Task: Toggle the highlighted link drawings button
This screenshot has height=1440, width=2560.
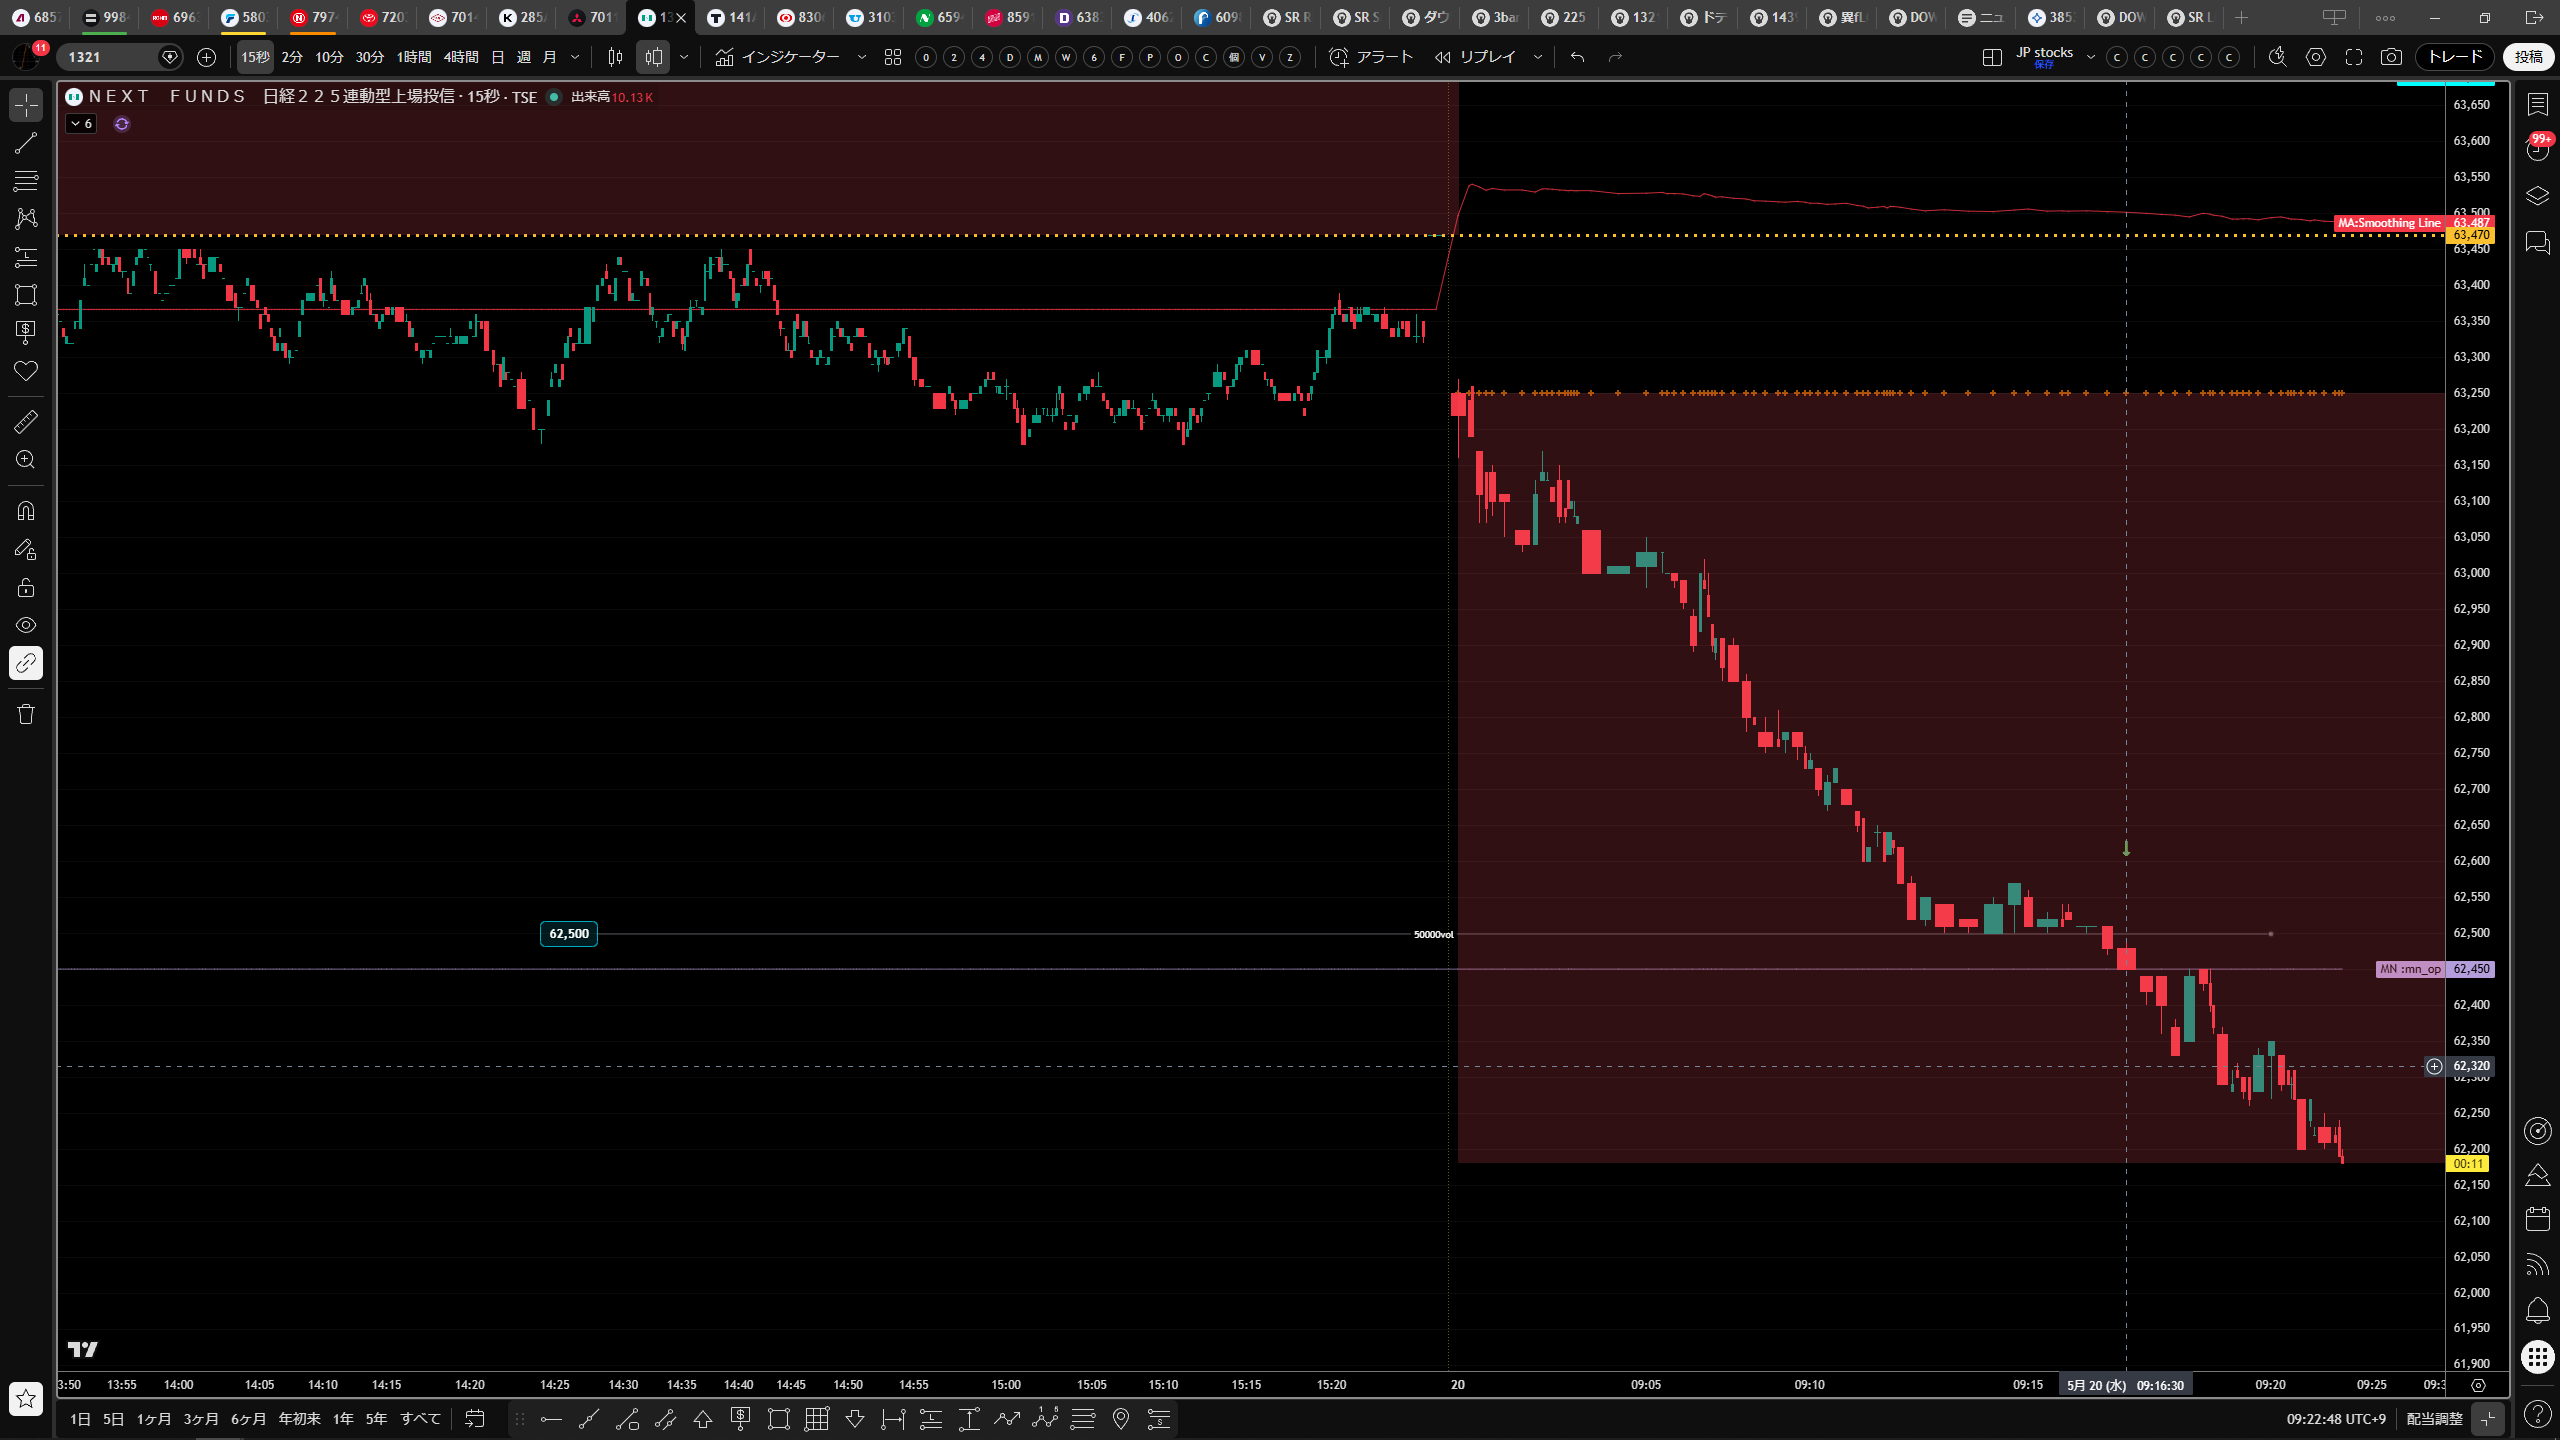Action: [26, 663]
